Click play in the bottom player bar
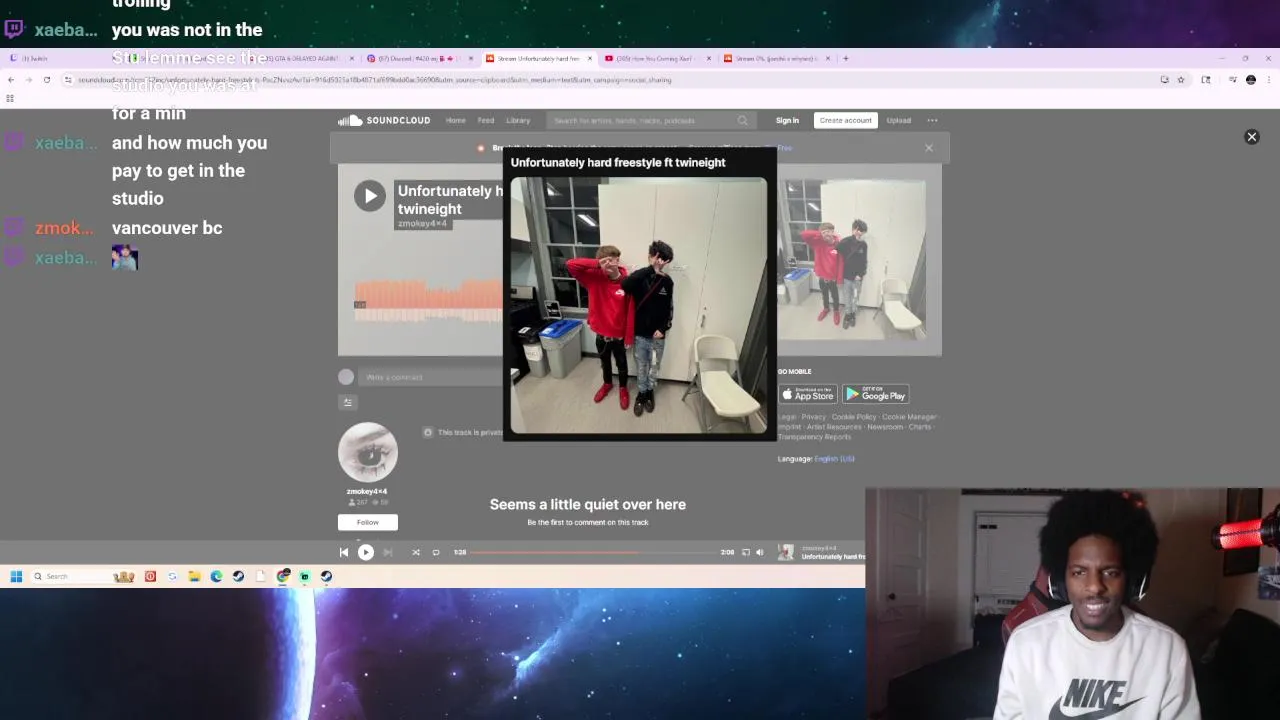The width and height of the screenshot is (1280, 720). click(366, 552)
